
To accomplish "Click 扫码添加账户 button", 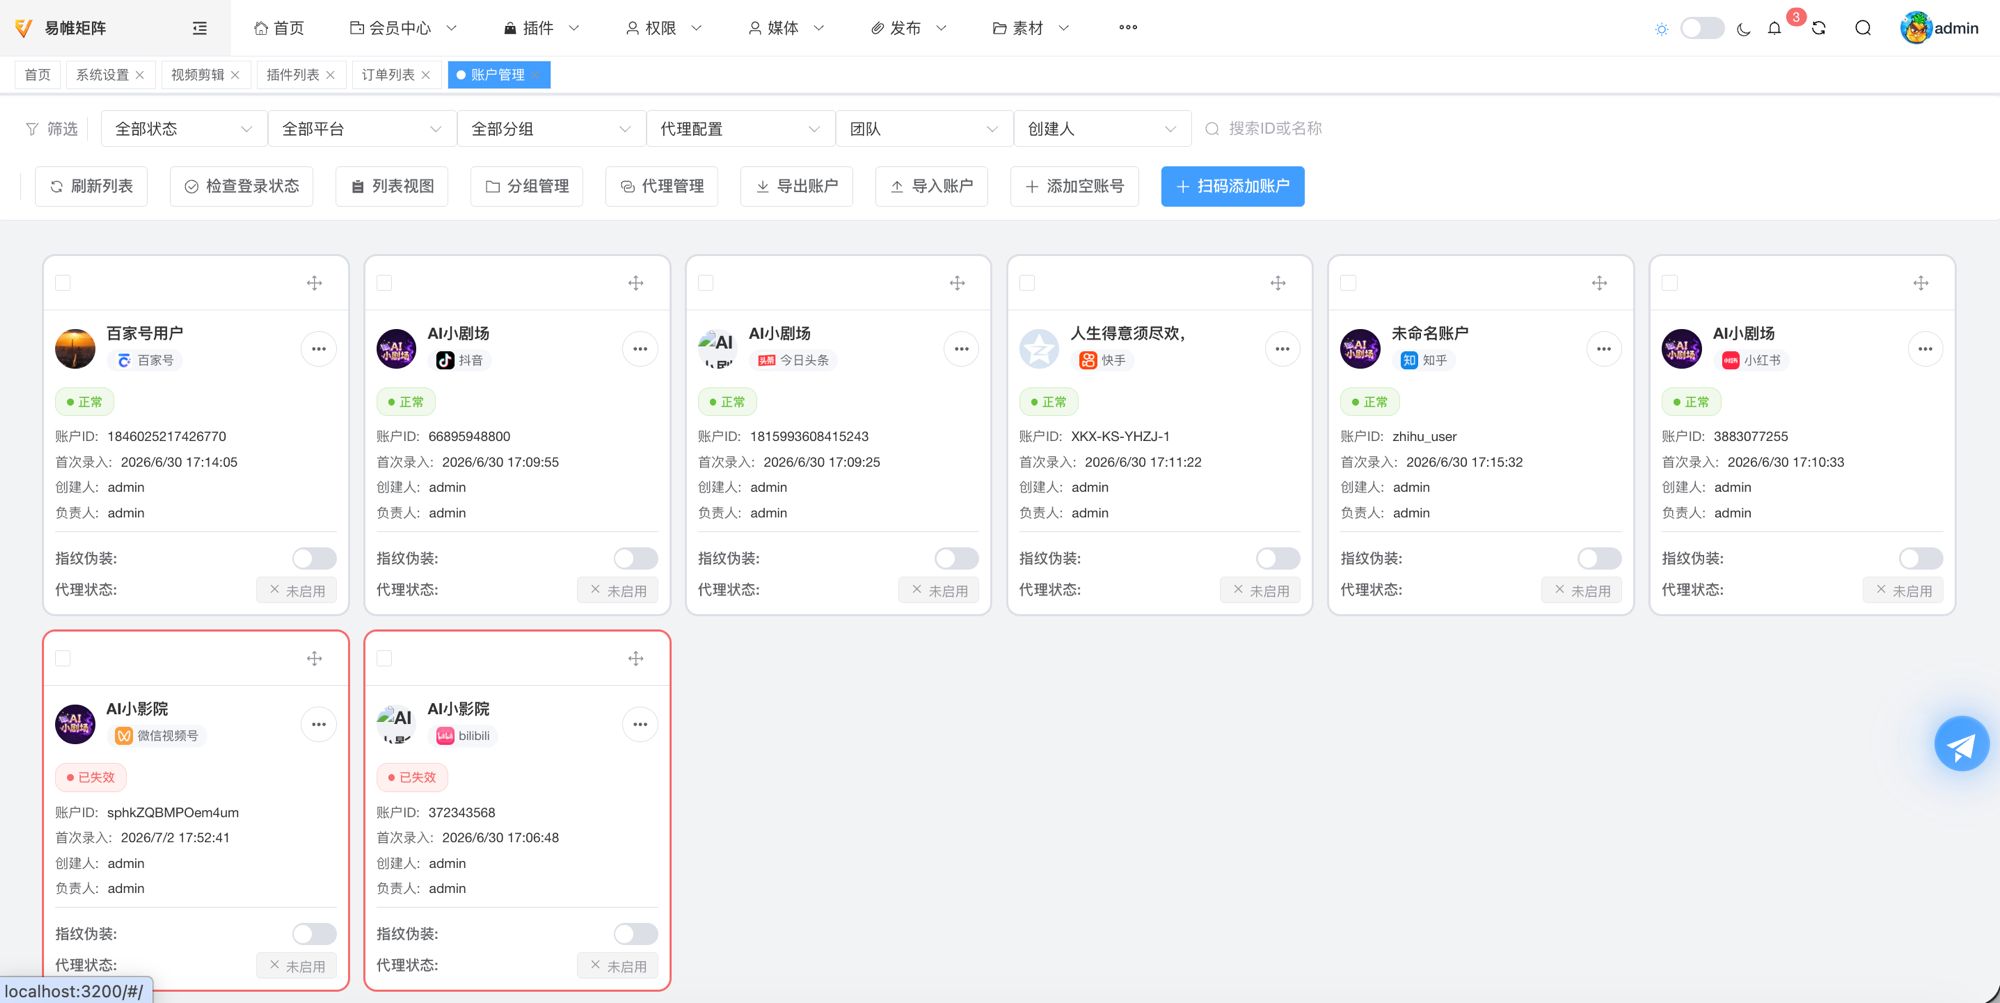I will click(x=1233, y=186).
